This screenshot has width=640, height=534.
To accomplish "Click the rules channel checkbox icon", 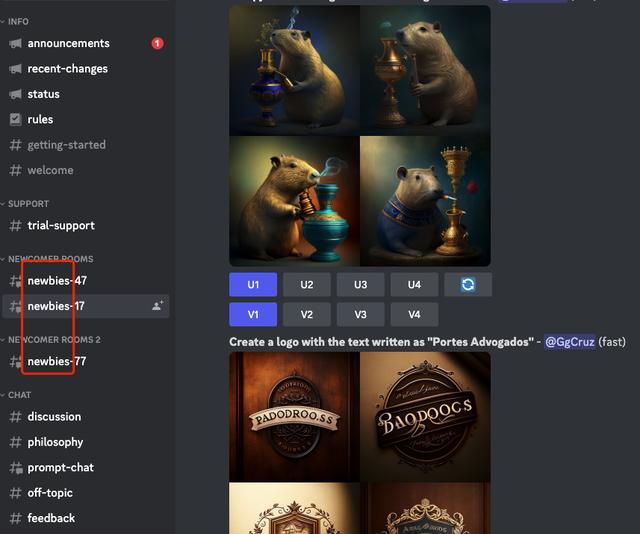I will click(x=15, y=119).
